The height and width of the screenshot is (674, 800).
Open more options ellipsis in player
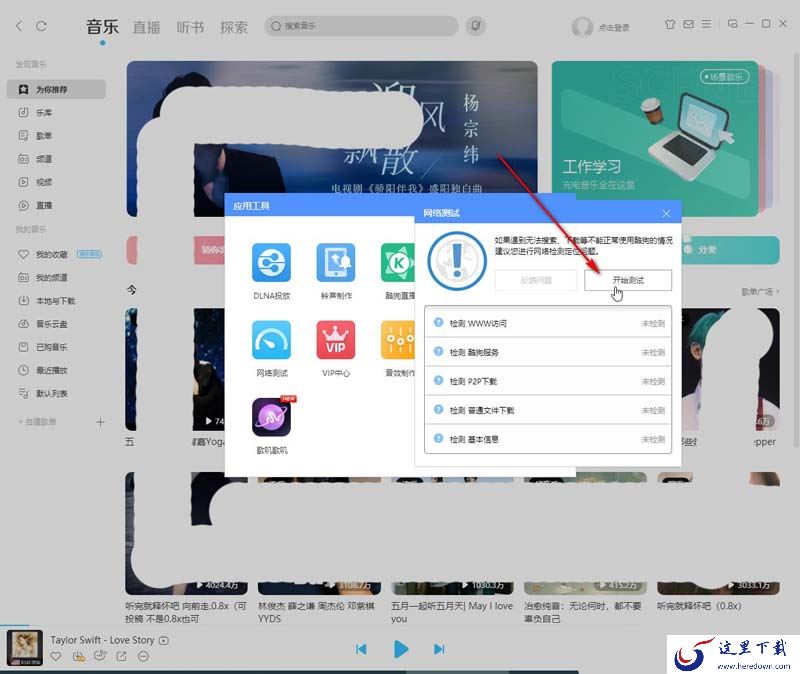click(x=143, y=657)
